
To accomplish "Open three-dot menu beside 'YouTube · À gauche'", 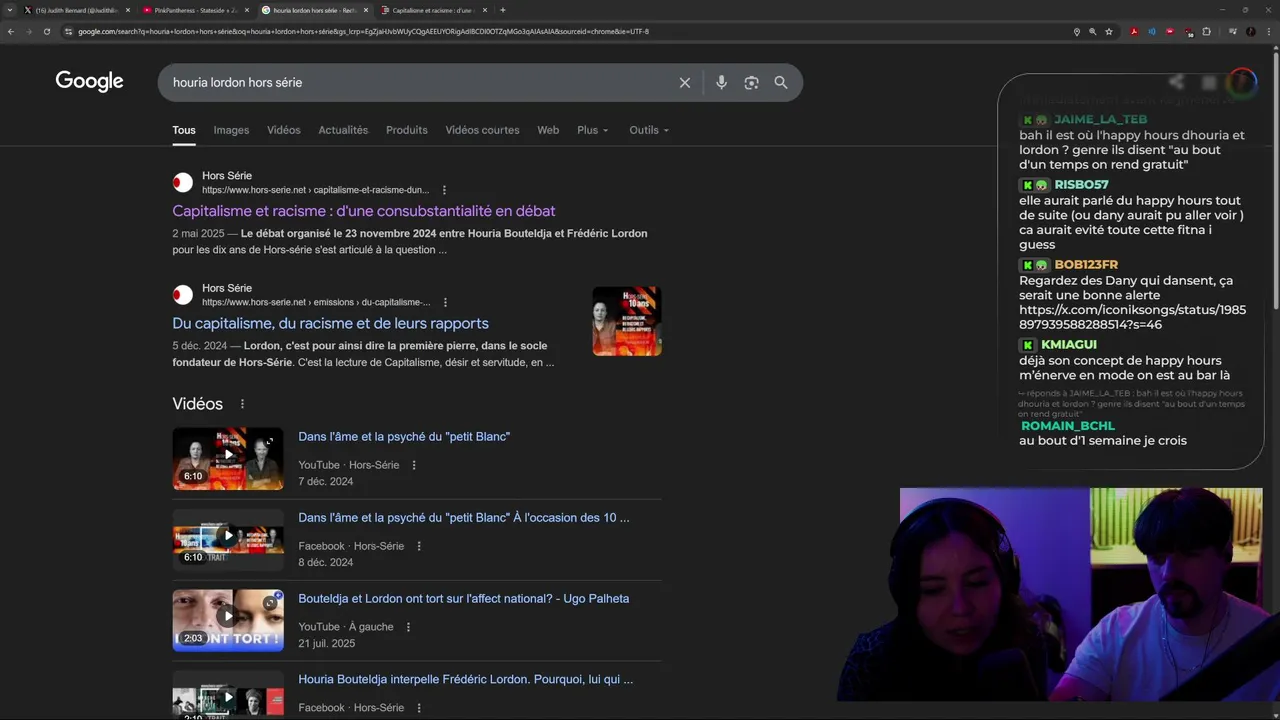I will click(408, 627).
